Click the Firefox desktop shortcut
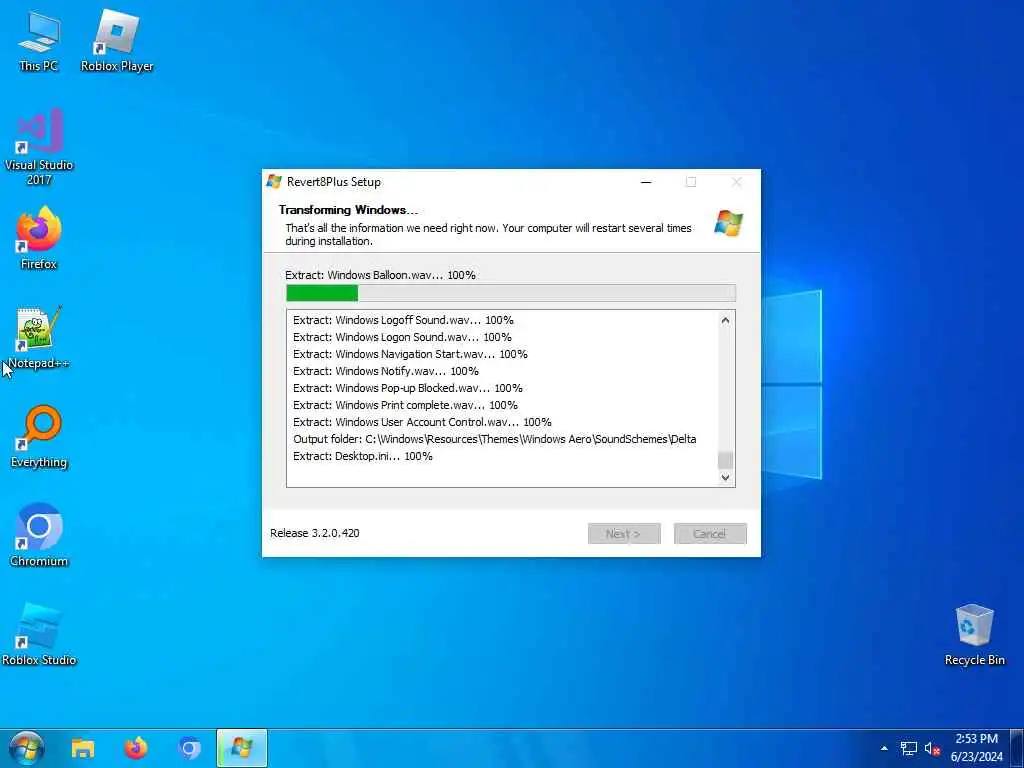This screenshot has height=768, width=1024. [x=39, y=238]
